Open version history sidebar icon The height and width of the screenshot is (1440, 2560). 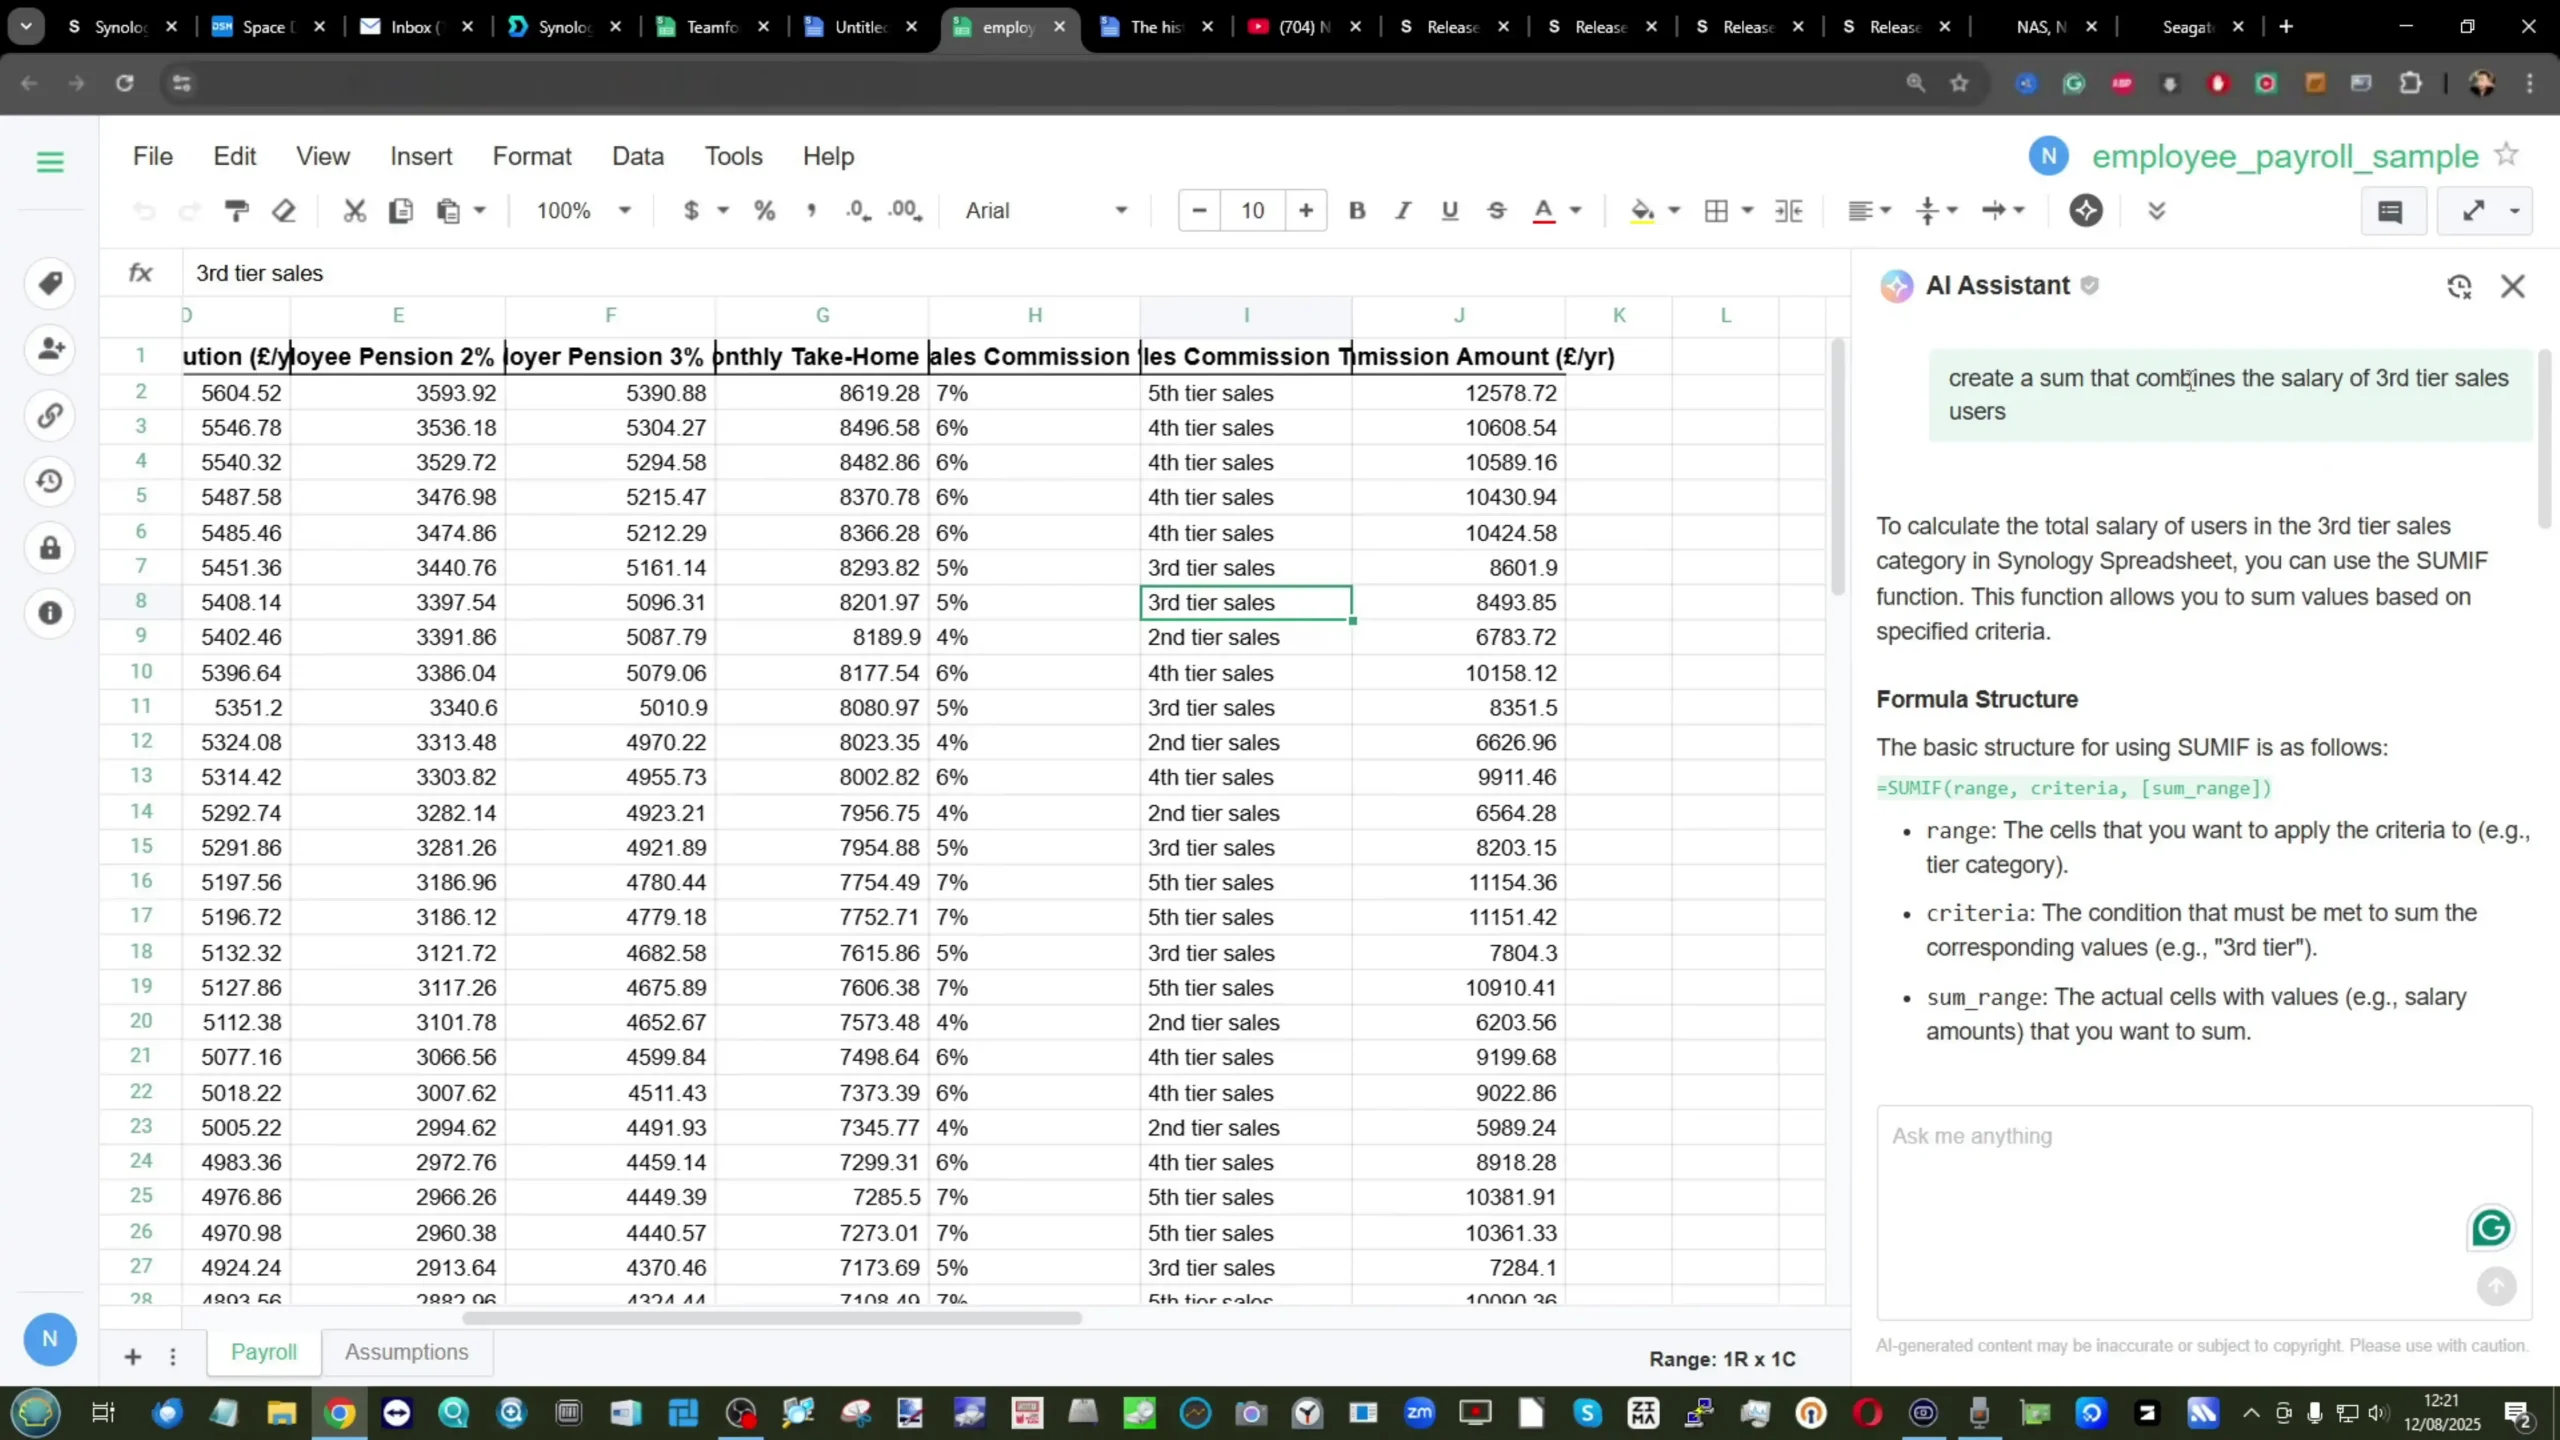pyautogui.click(x=50, y=481)
